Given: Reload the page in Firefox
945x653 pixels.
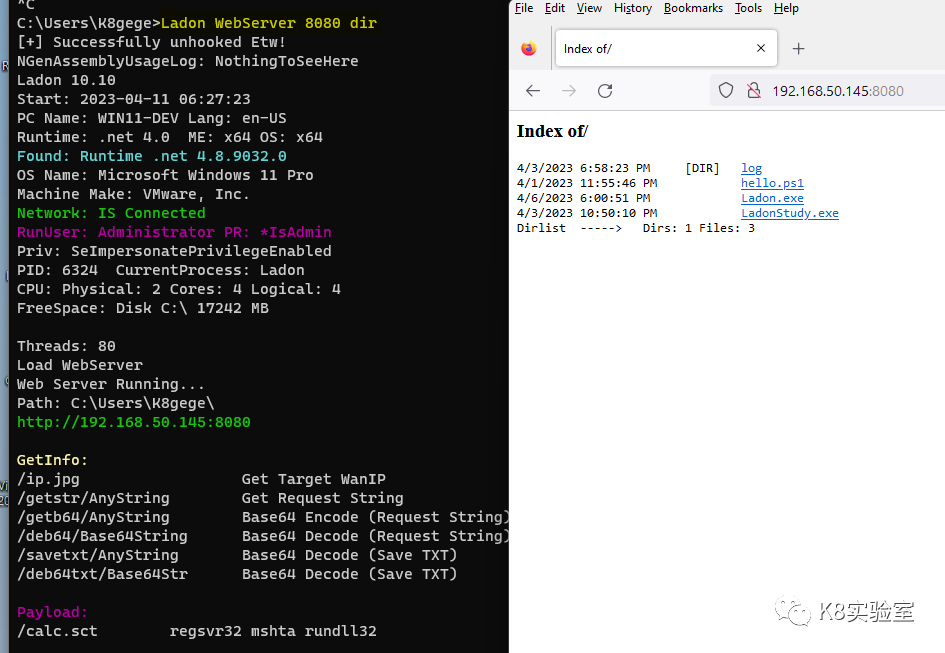Looking at the screenshot, I should [x=604, y=91].
